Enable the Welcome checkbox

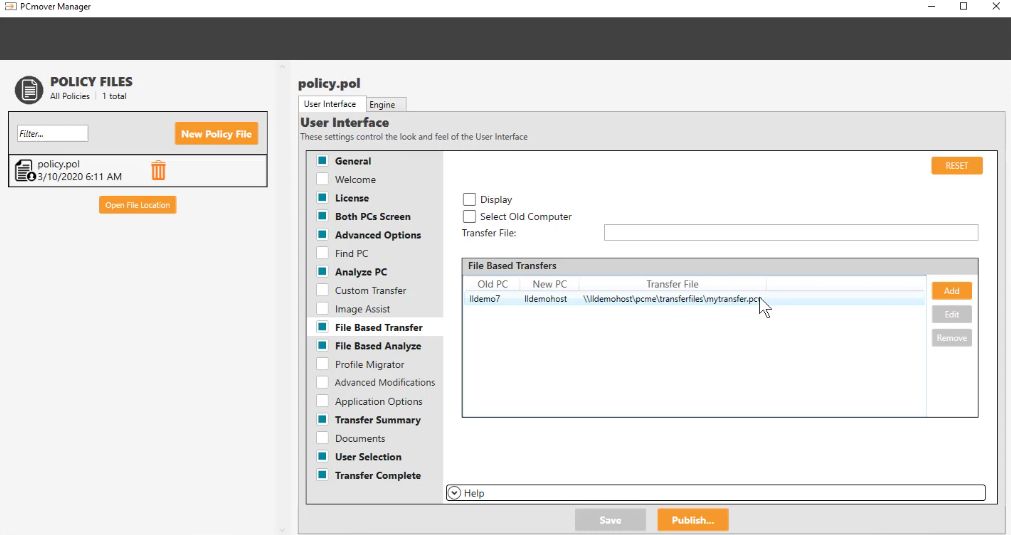[322, 179]
